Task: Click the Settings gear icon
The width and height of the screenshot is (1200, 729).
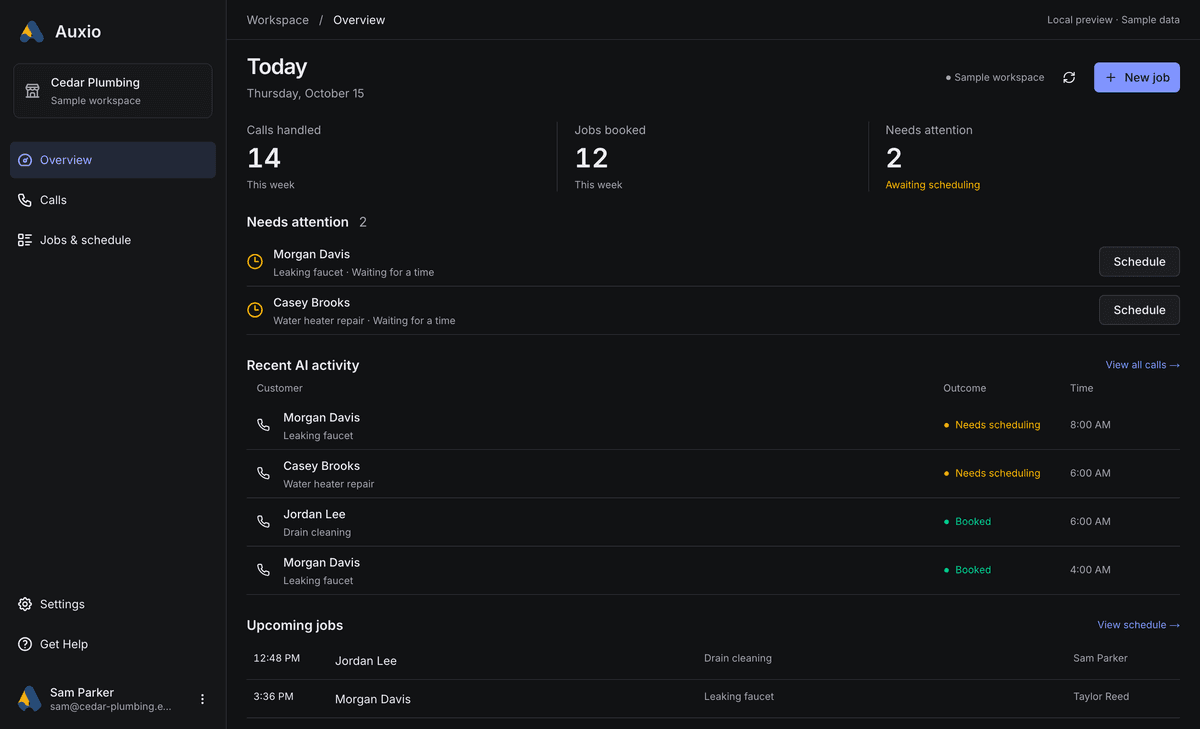Action: 25,604
